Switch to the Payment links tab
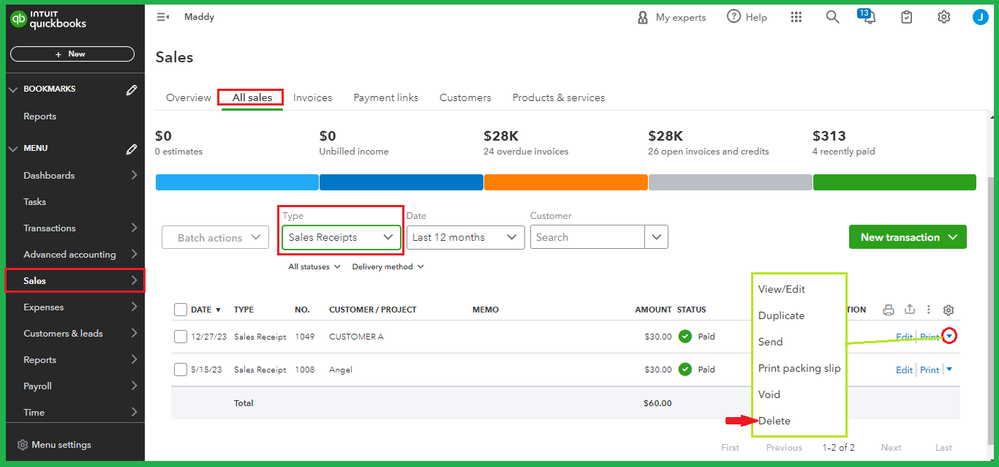The height and width of the screenshot is (467, 999). [x=386, y=97]
